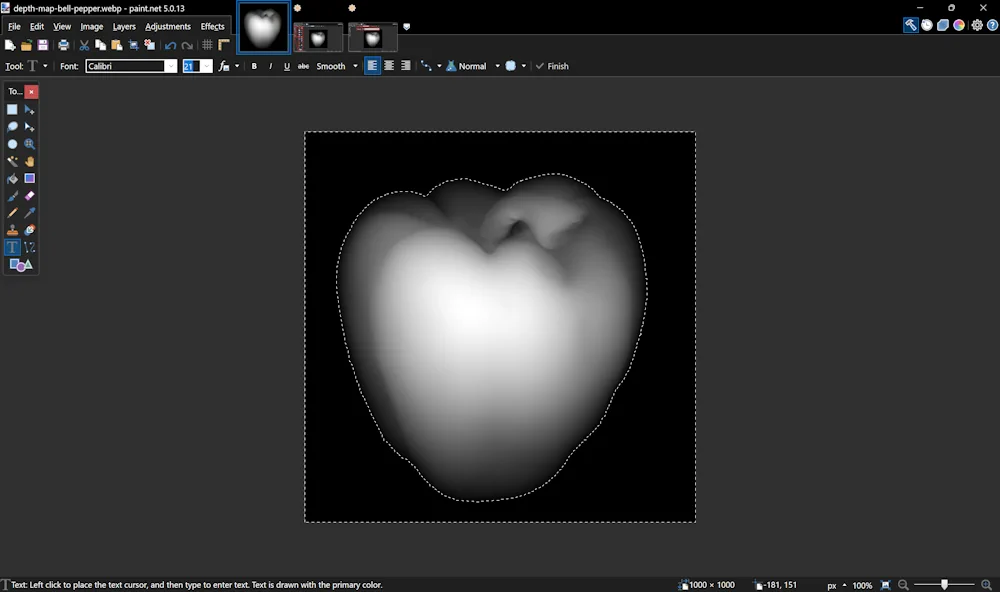Image resolution: width=1000 pixels, height=592 pixels.
Task: Select the Move Selection tool
Action: click(29, 127)
